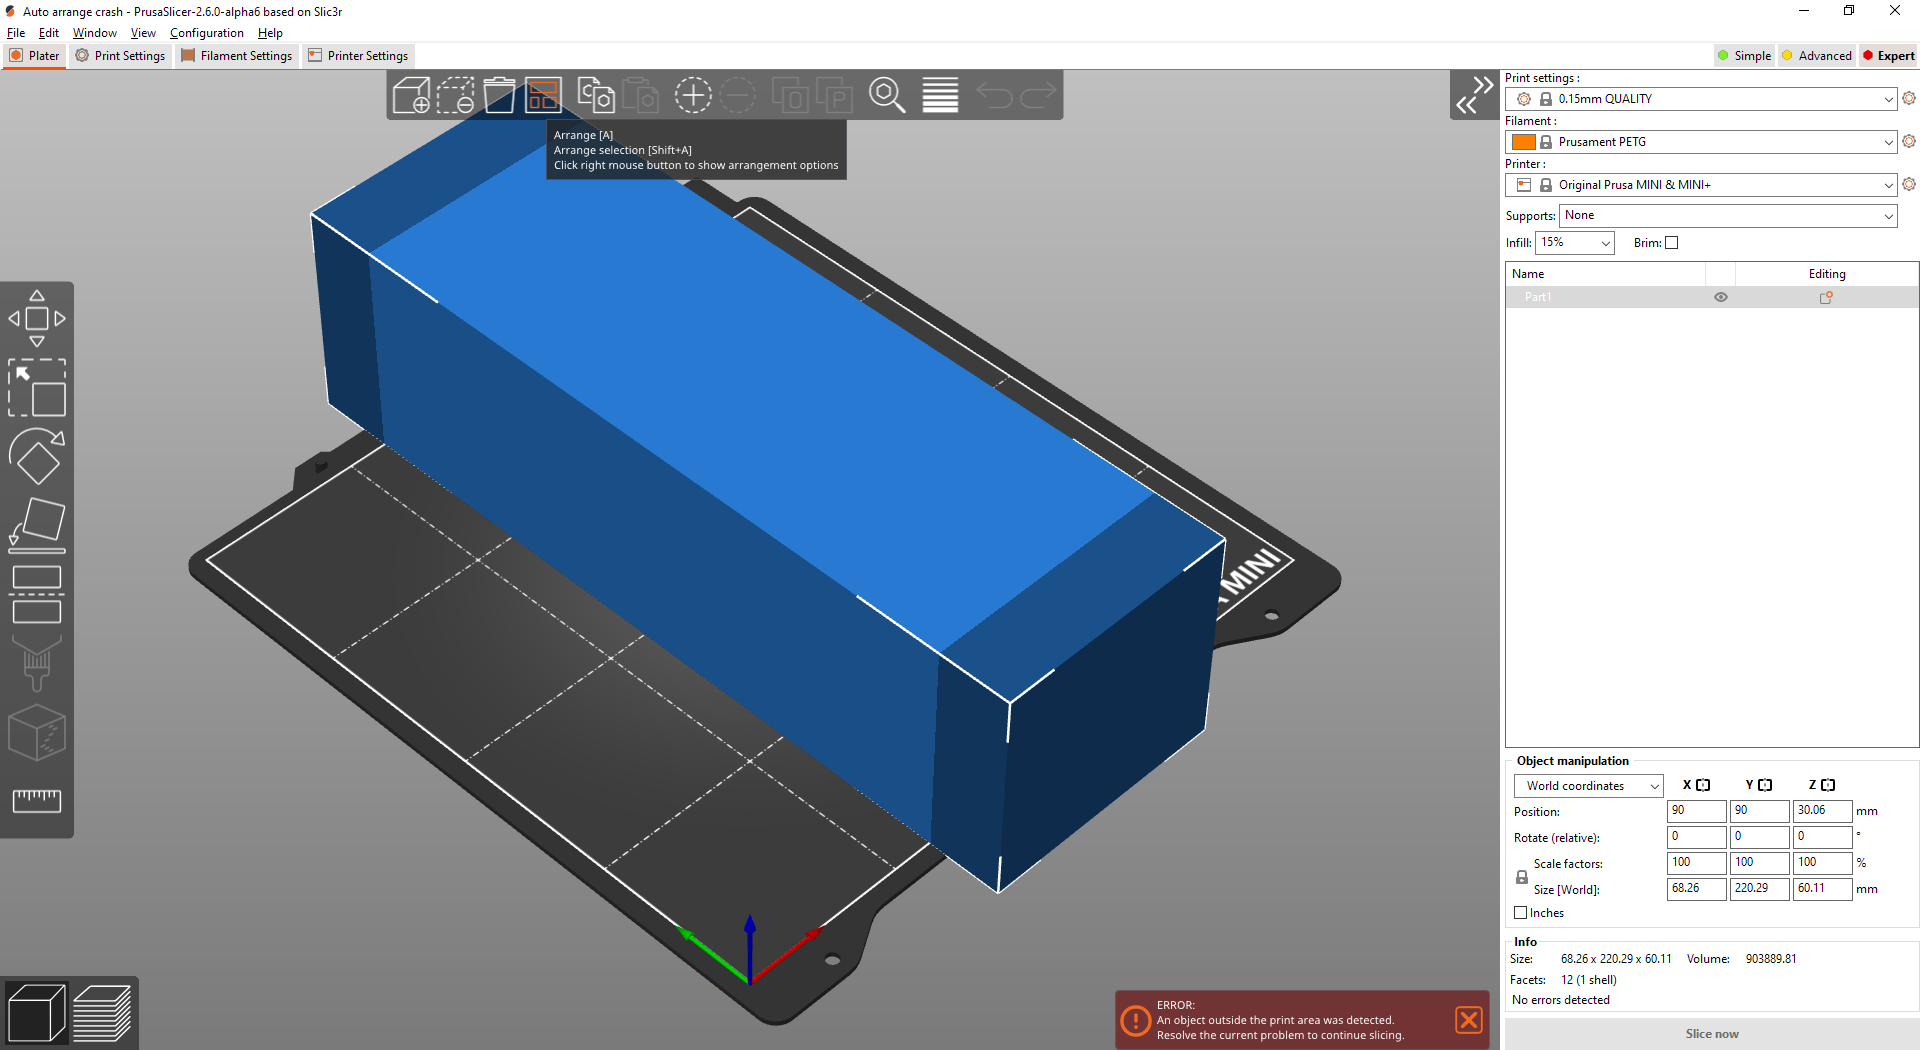Viewport: 1920px width, 1050px height.
Task: Edit Filament preset gear icon
Action: tap(1909, 141)
